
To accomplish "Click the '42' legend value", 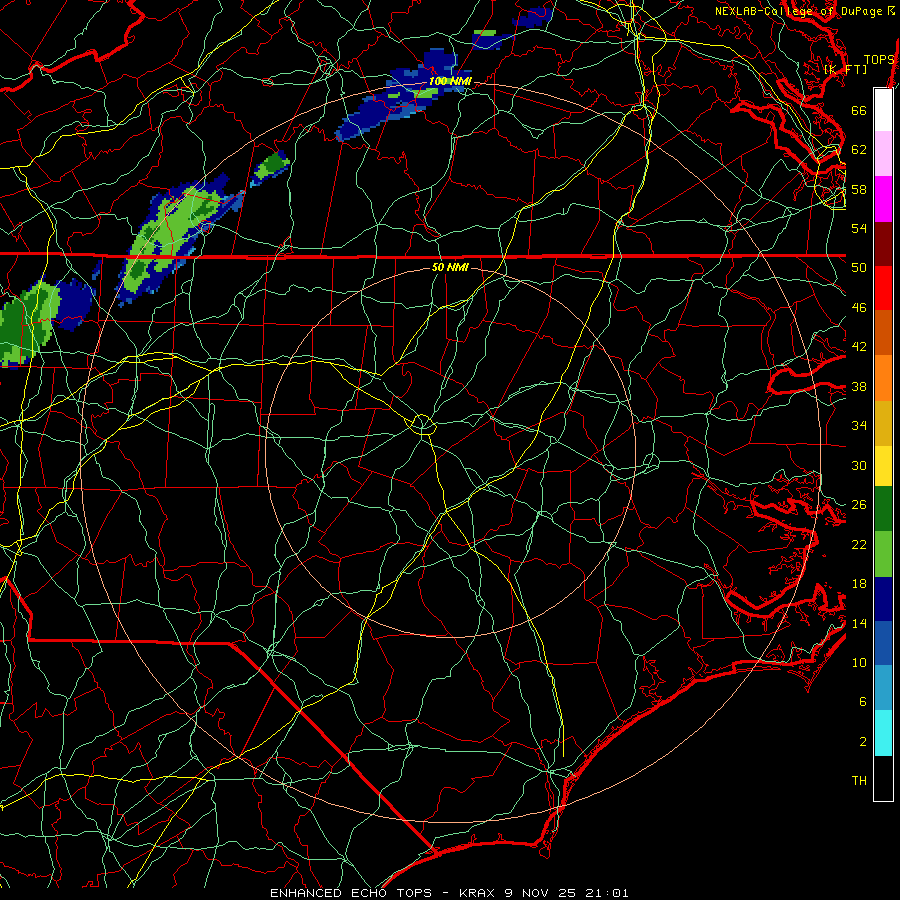I will click(x=859, y=347).
